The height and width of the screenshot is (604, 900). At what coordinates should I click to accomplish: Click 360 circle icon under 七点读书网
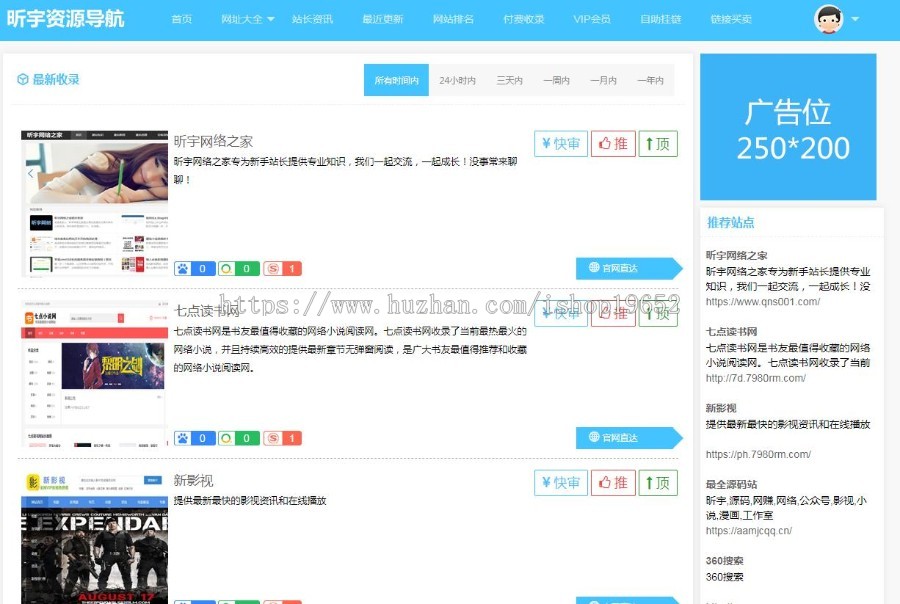pos(227,438)
